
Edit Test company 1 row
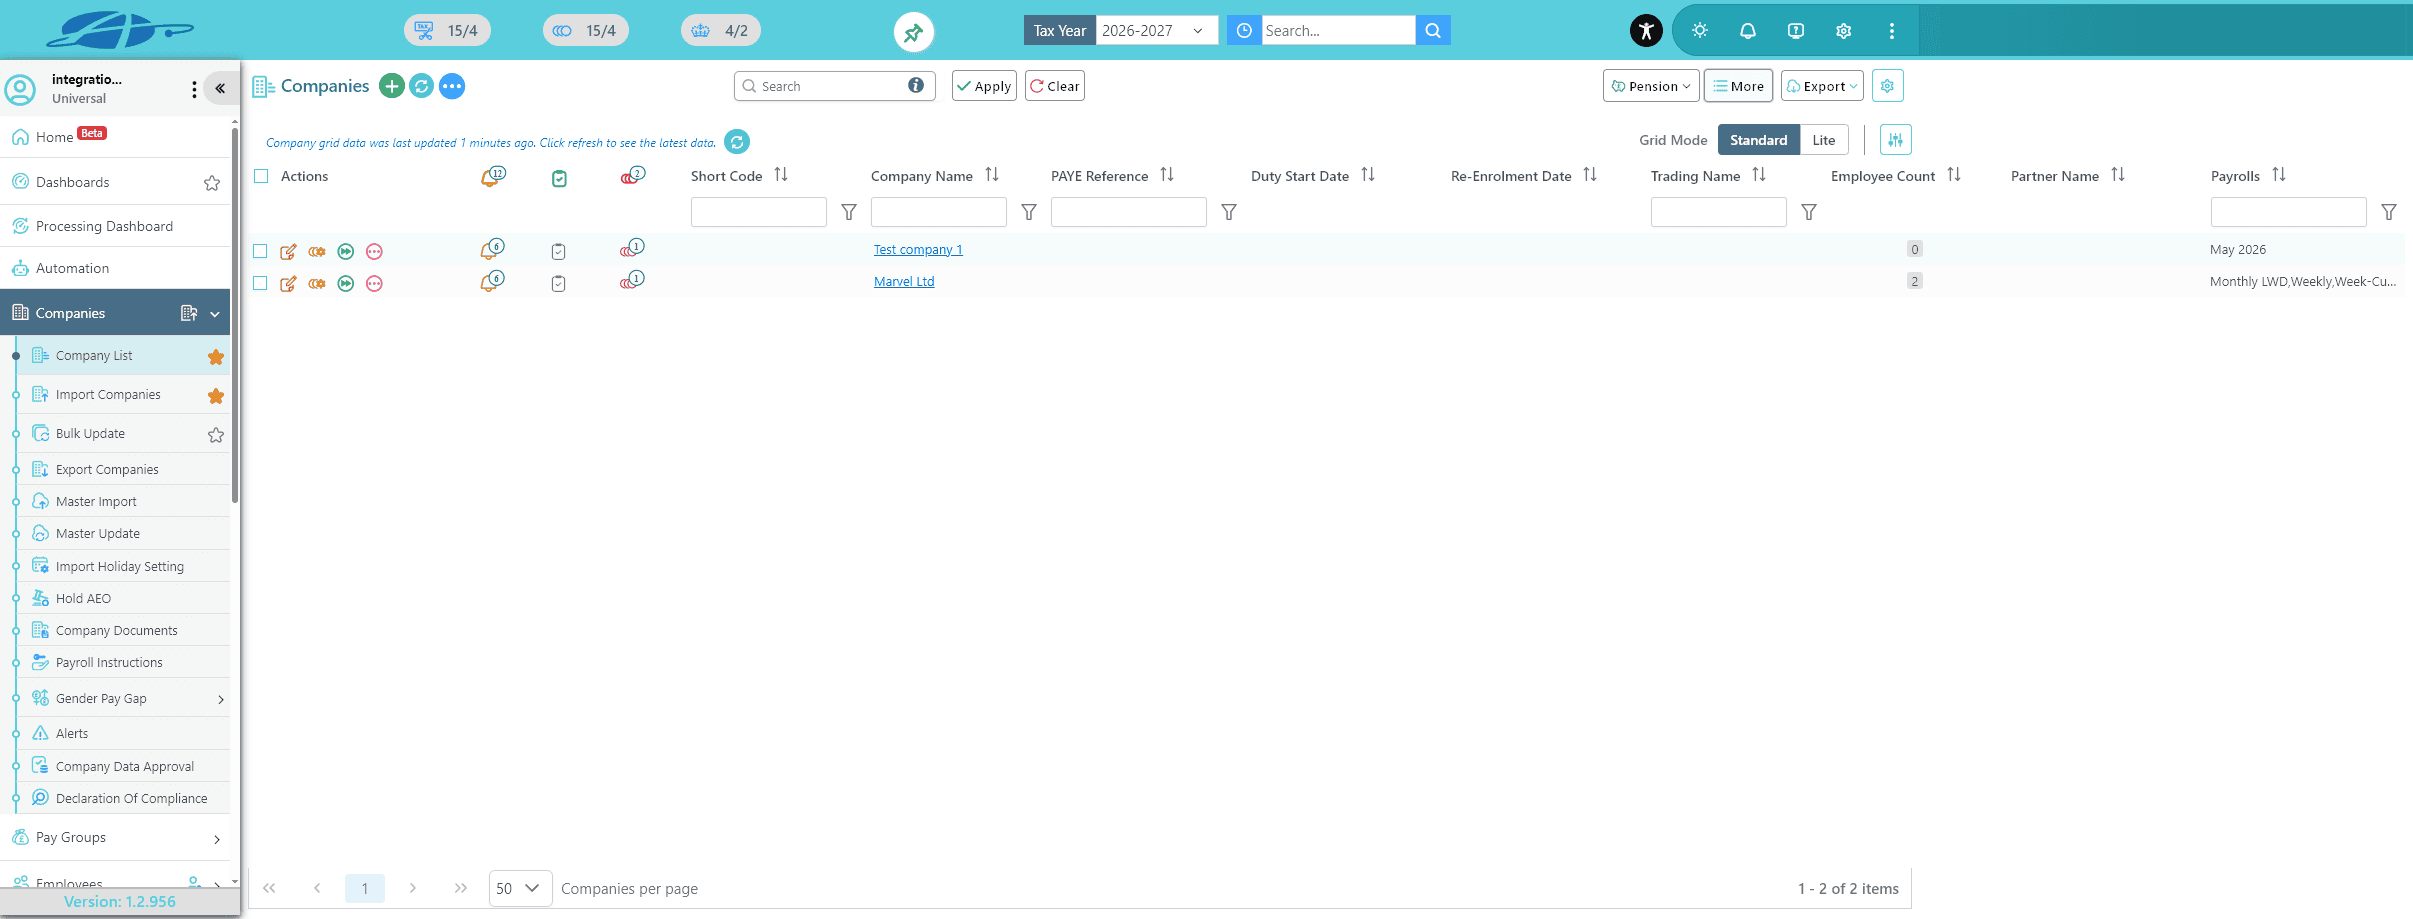pos(288,252)
